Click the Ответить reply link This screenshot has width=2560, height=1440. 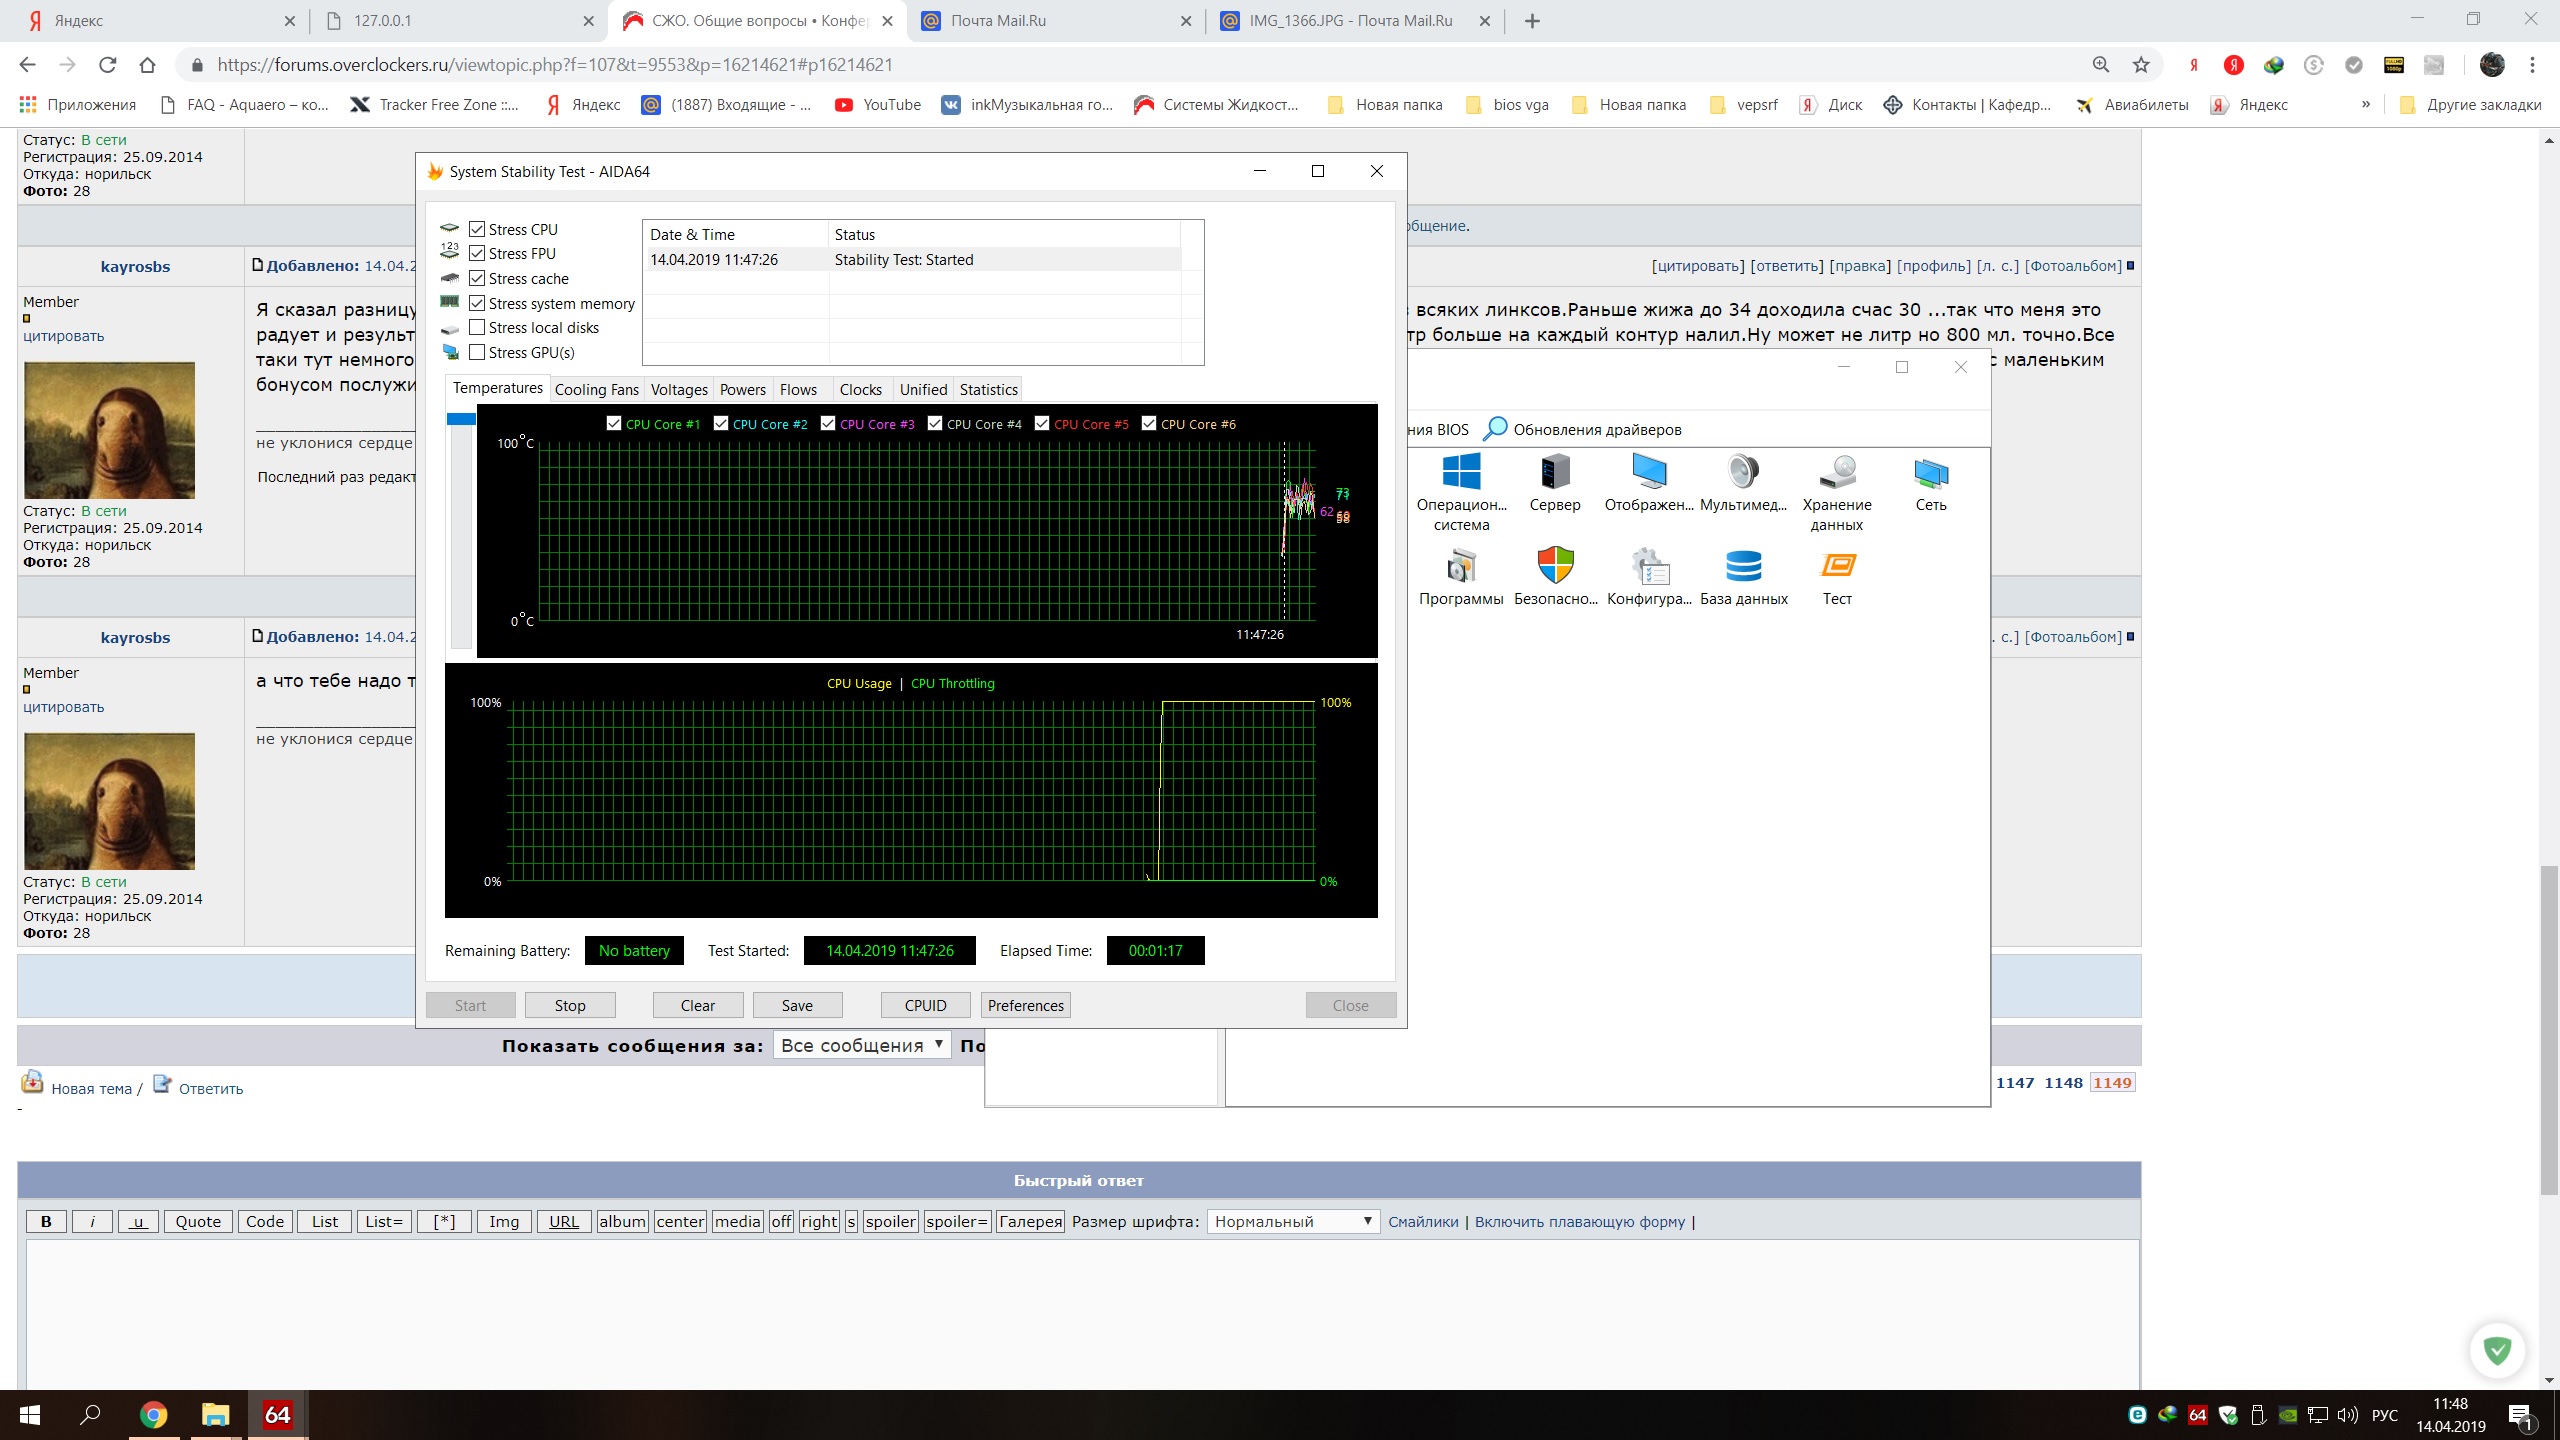[x=210, y=1088]
